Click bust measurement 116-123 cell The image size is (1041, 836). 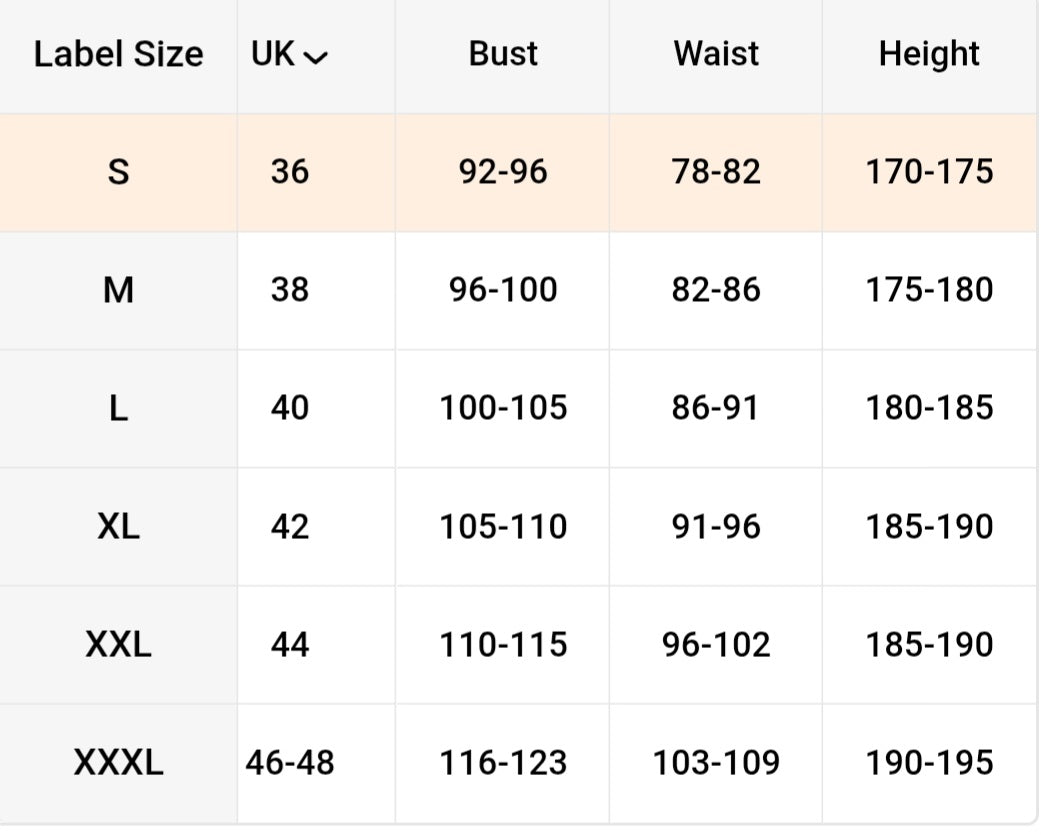(503, 764)
